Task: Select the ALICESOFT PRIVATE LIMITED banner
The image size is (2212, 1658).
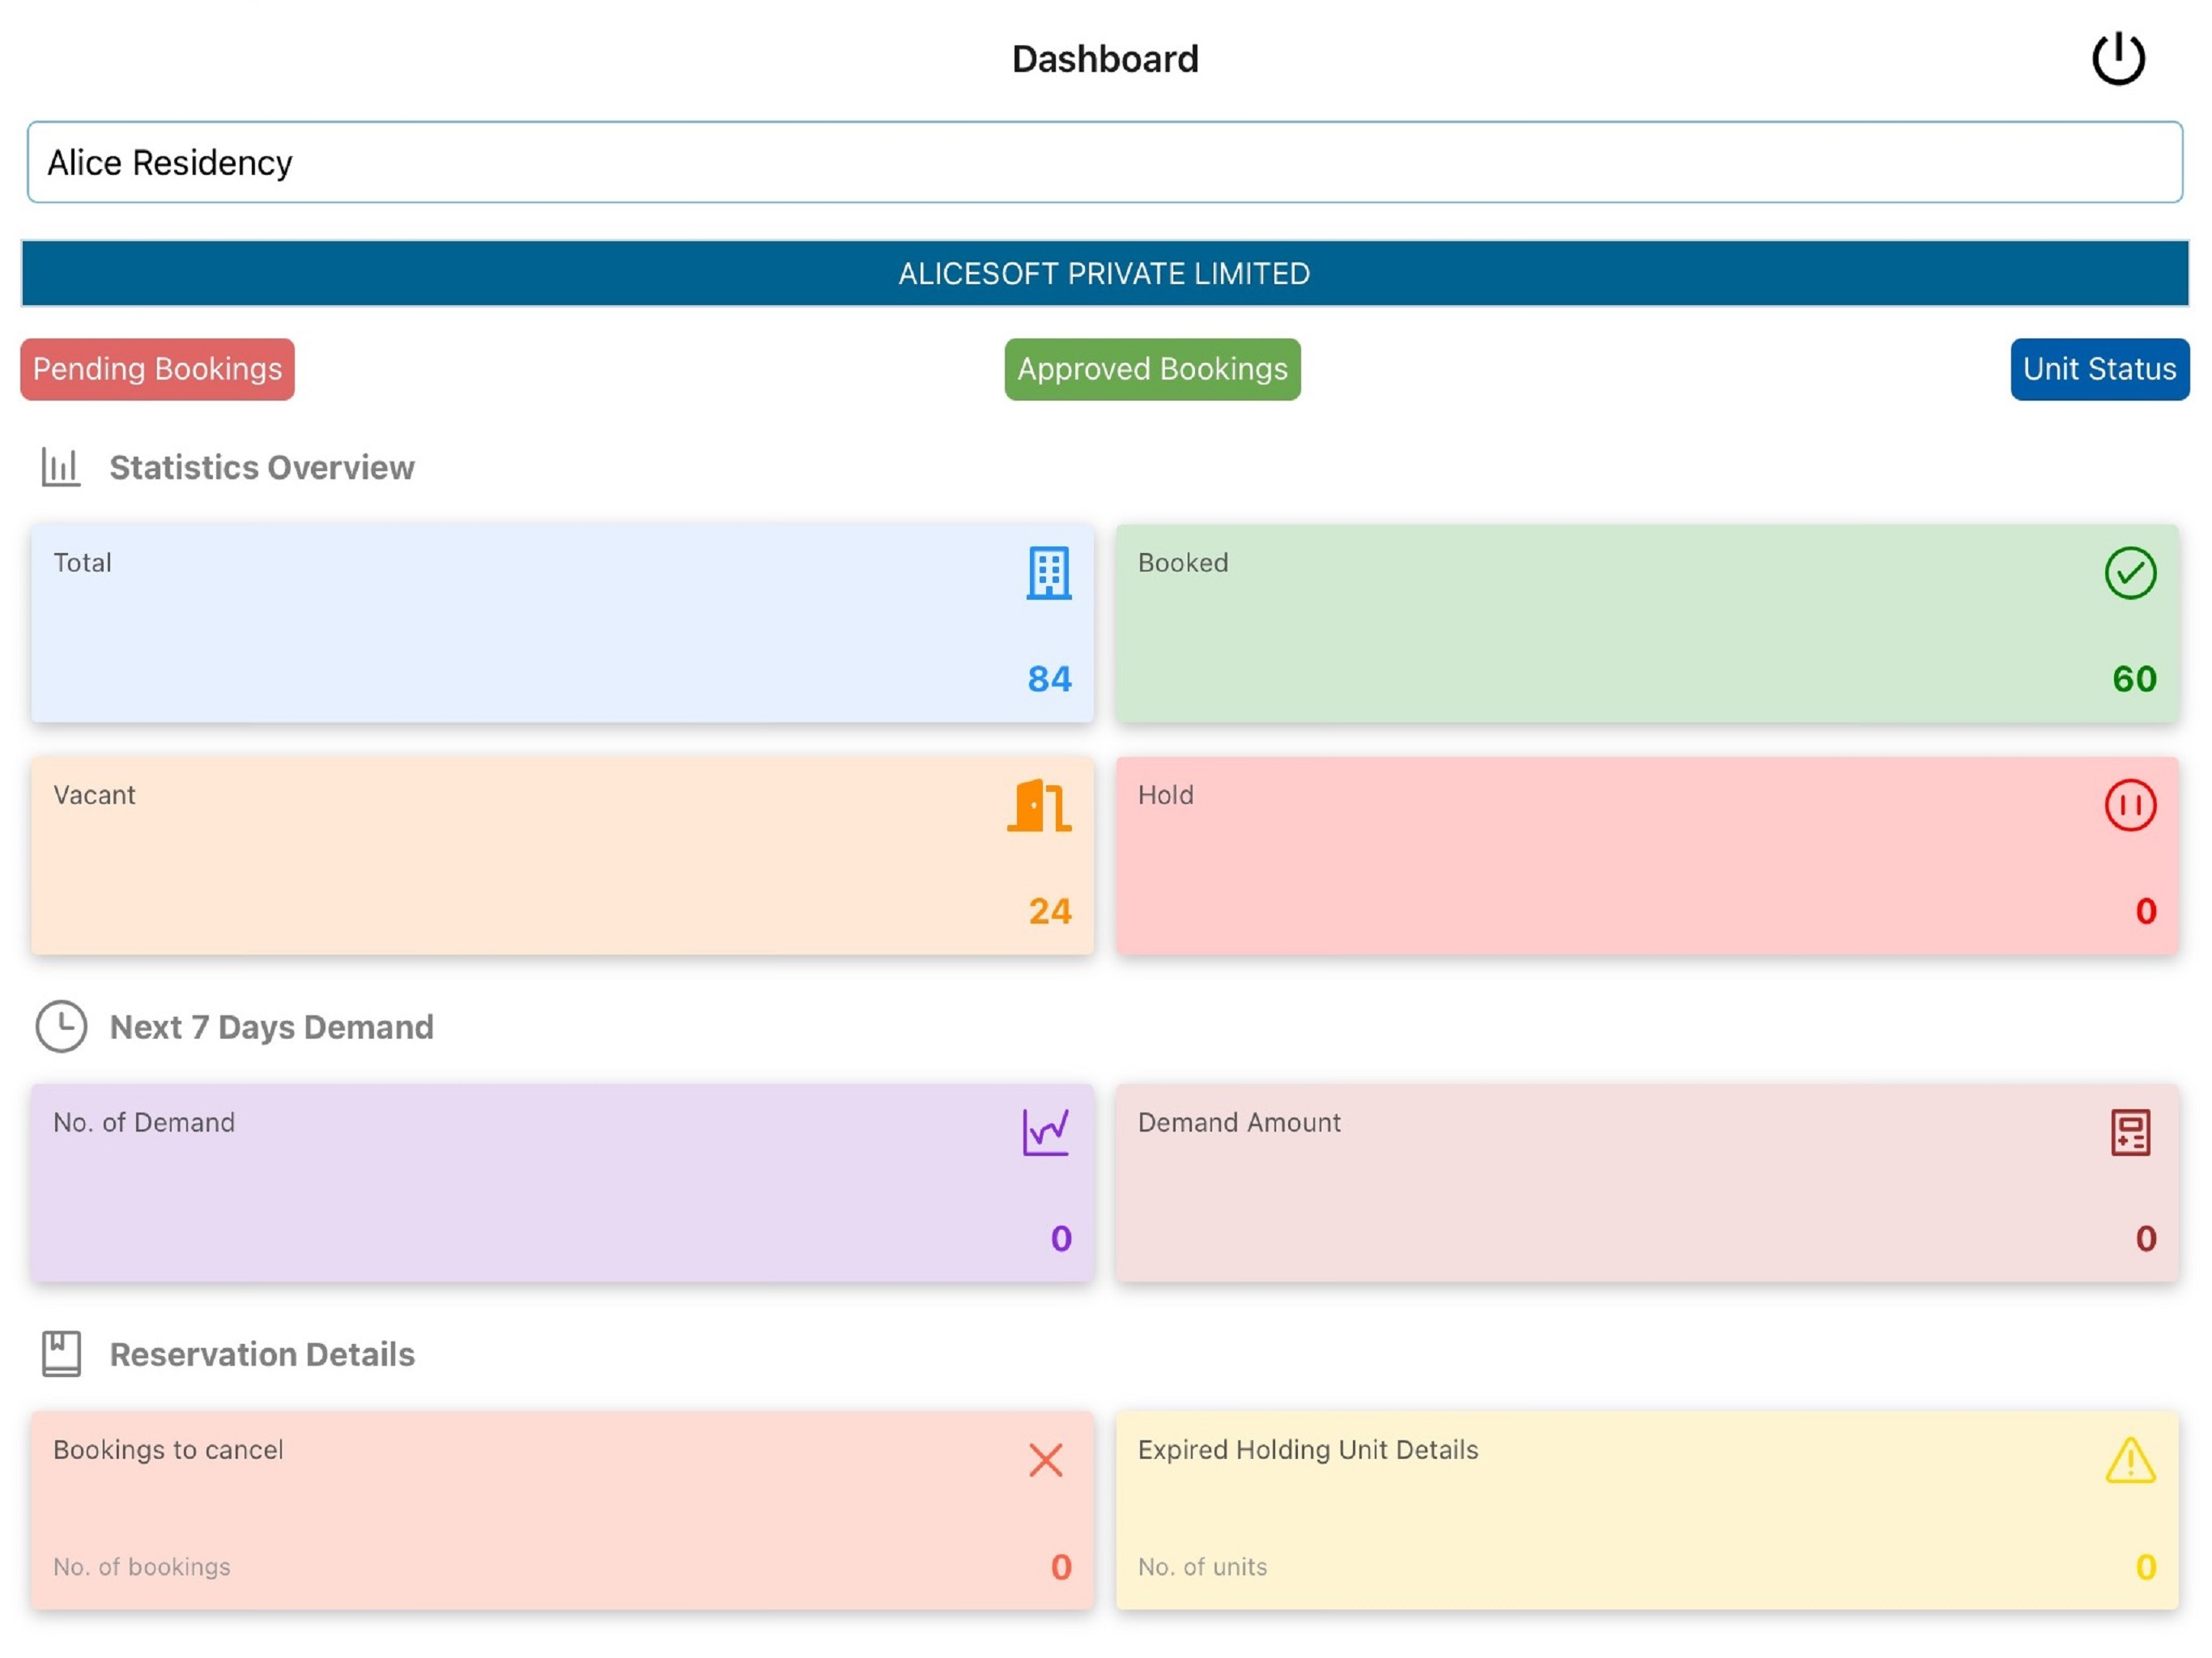Action: click(1105, 273)
